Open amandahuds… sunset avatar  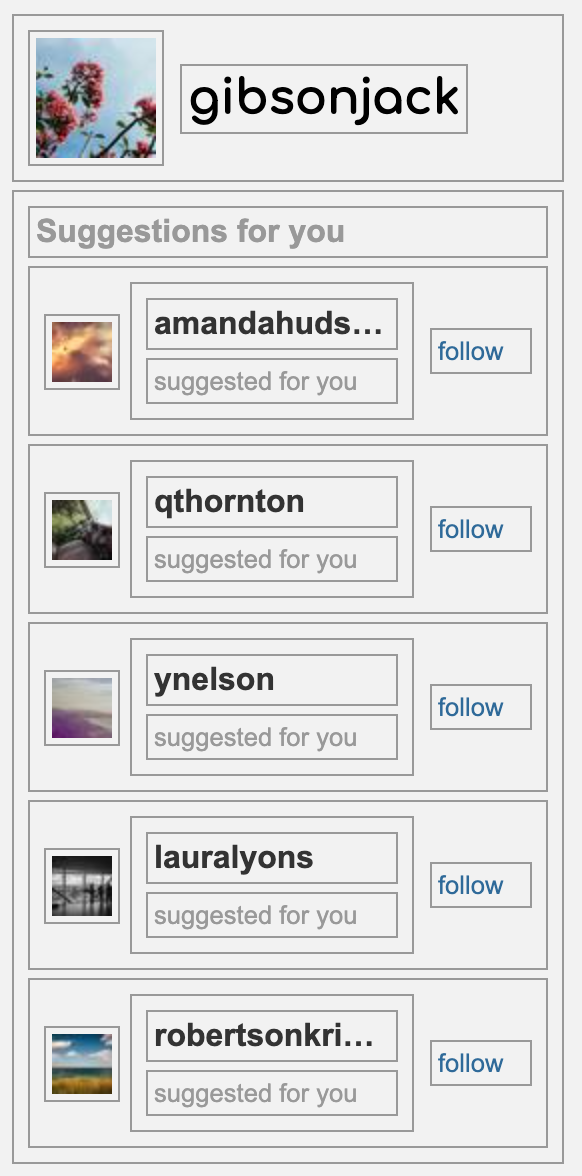pyautogui.click(x=82, y=352)
